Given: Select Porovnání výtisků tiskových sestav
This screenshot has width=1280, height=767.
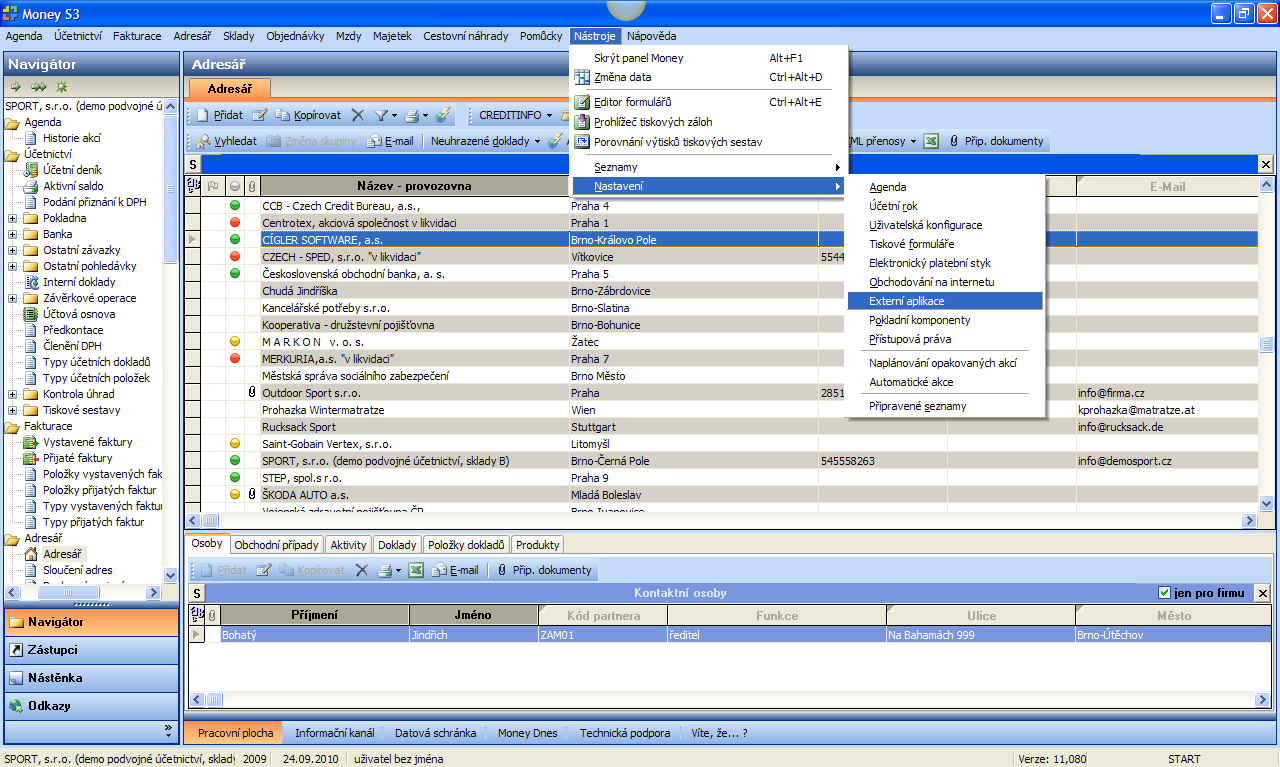Looking at the screenshot, I should pos(709,142).
